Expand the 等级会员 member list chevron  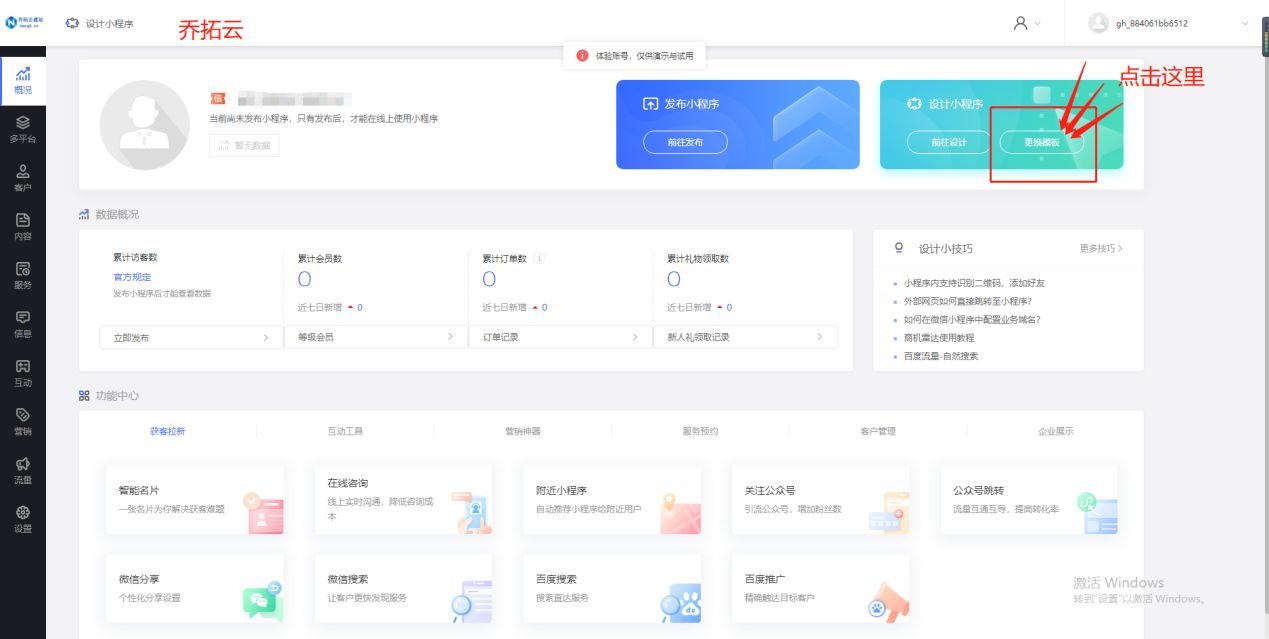[x=450, y=337]
